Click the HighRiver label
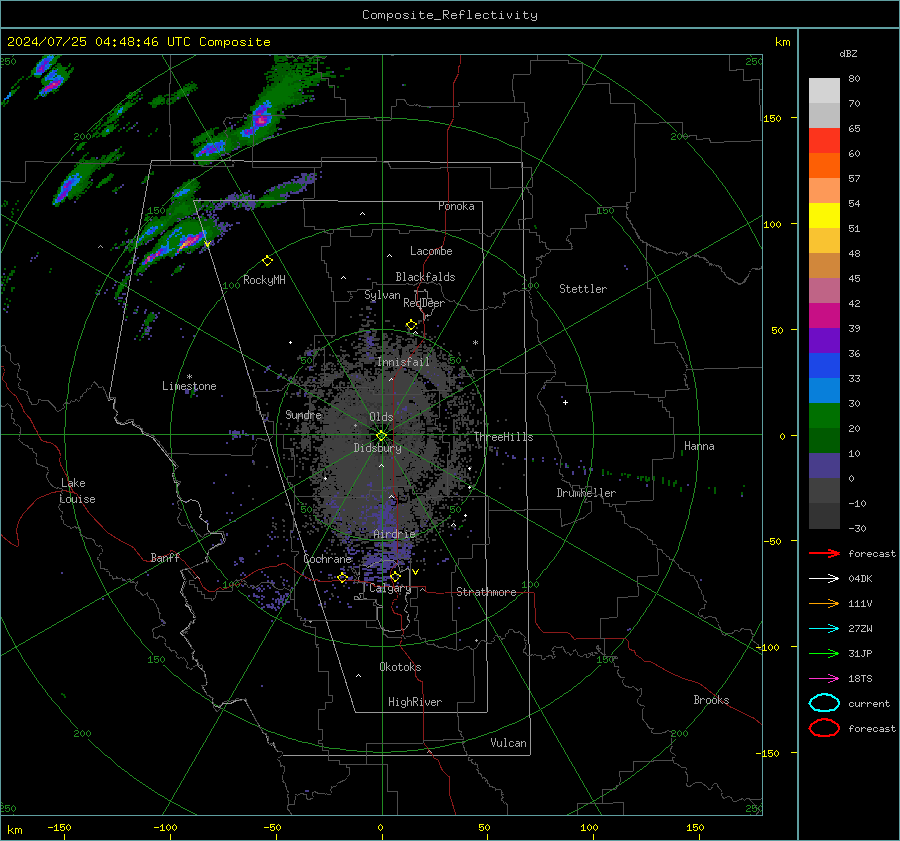Viewport: 900px width, 841px height. pyautogui.click(x=415, y=702)
